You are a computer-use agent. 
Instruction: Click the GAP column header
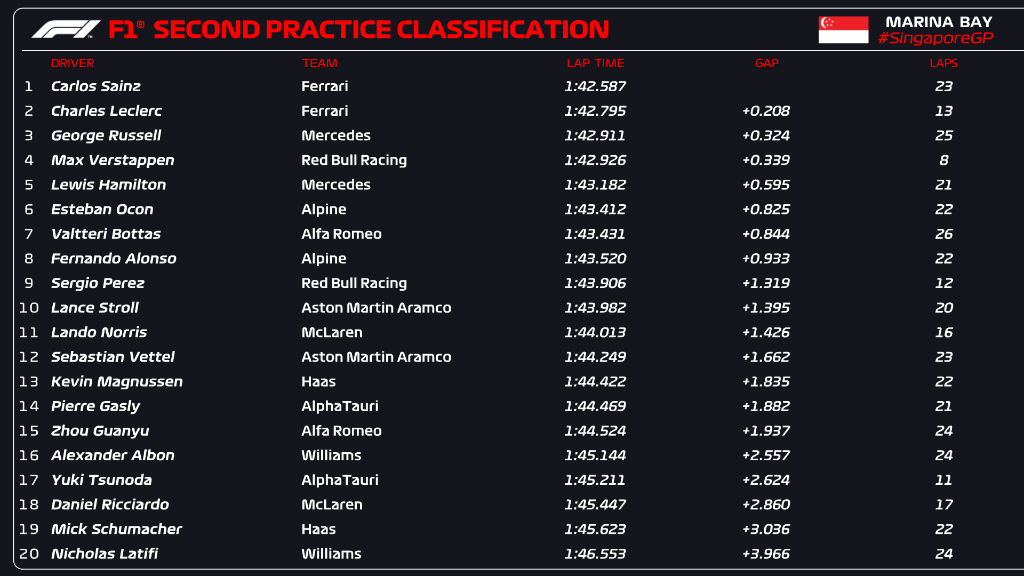point(766,63)
